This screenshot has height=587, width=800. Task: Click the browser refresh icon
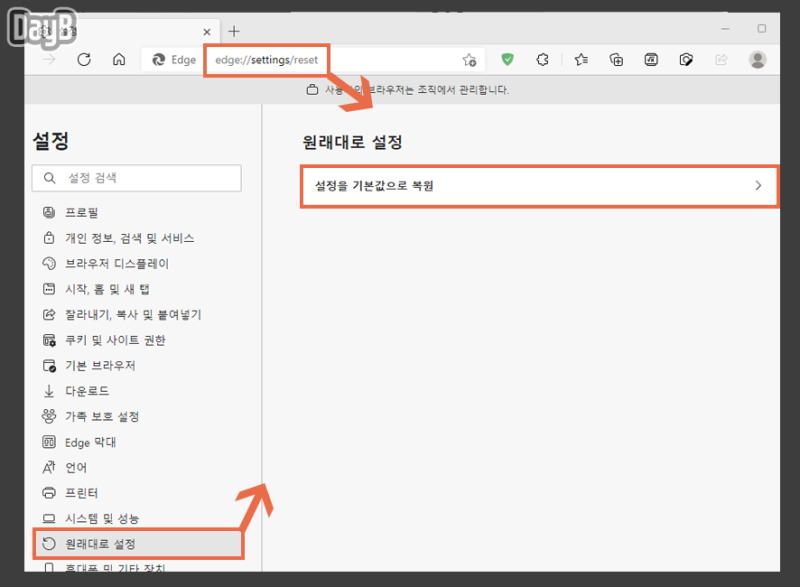pos(84,60)
